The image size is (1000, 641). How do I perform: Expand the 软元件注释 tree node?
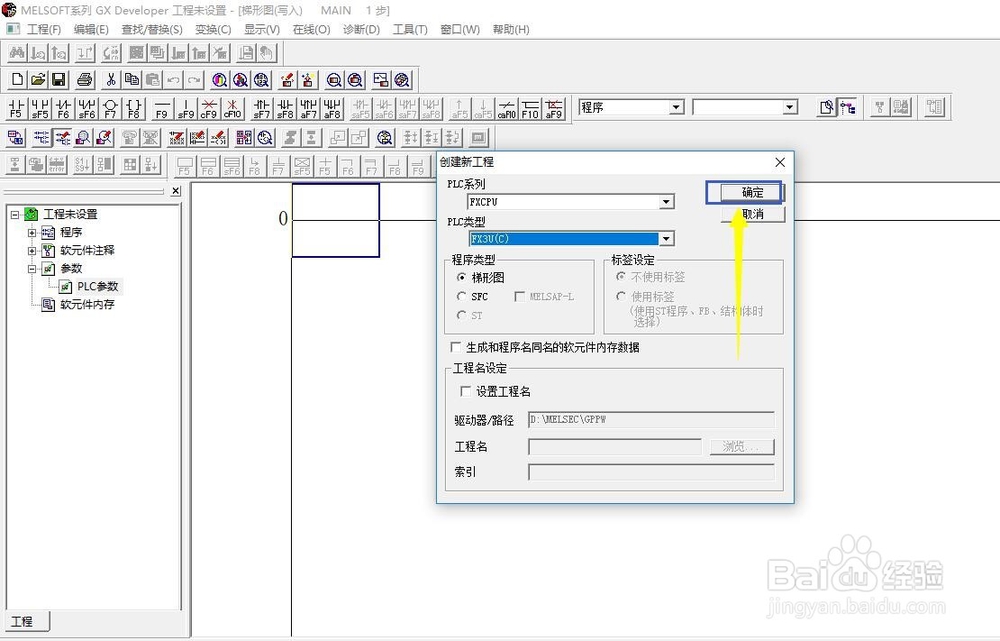pyautogui.click(x=32, y=251)
